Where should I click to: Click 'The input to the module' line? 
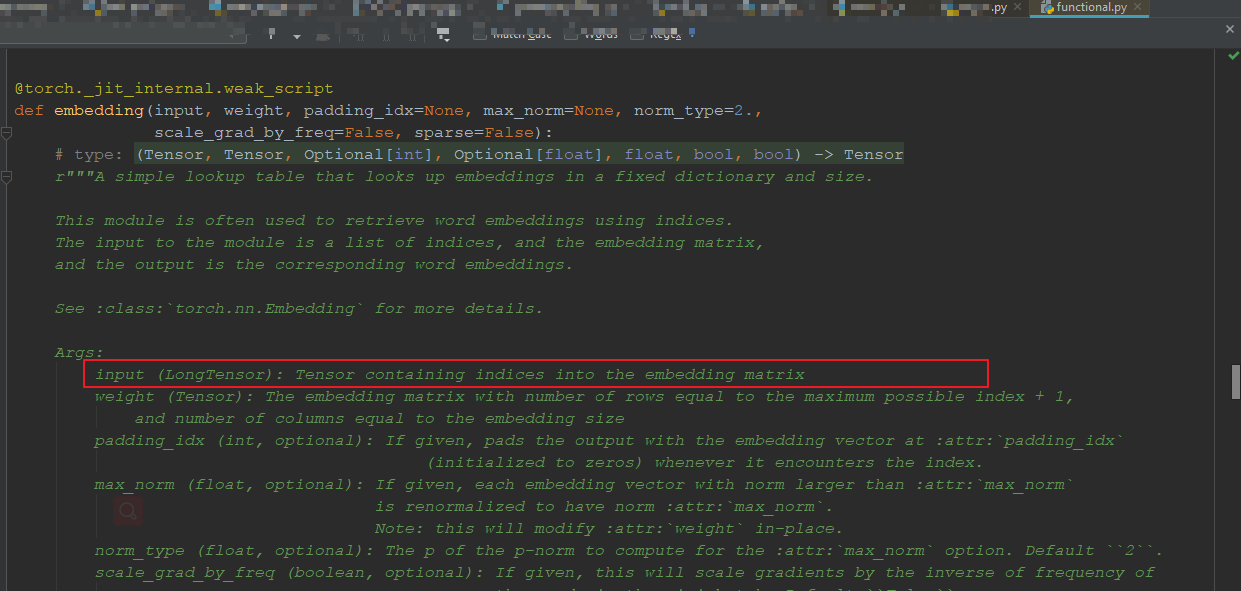coord(409,243)
